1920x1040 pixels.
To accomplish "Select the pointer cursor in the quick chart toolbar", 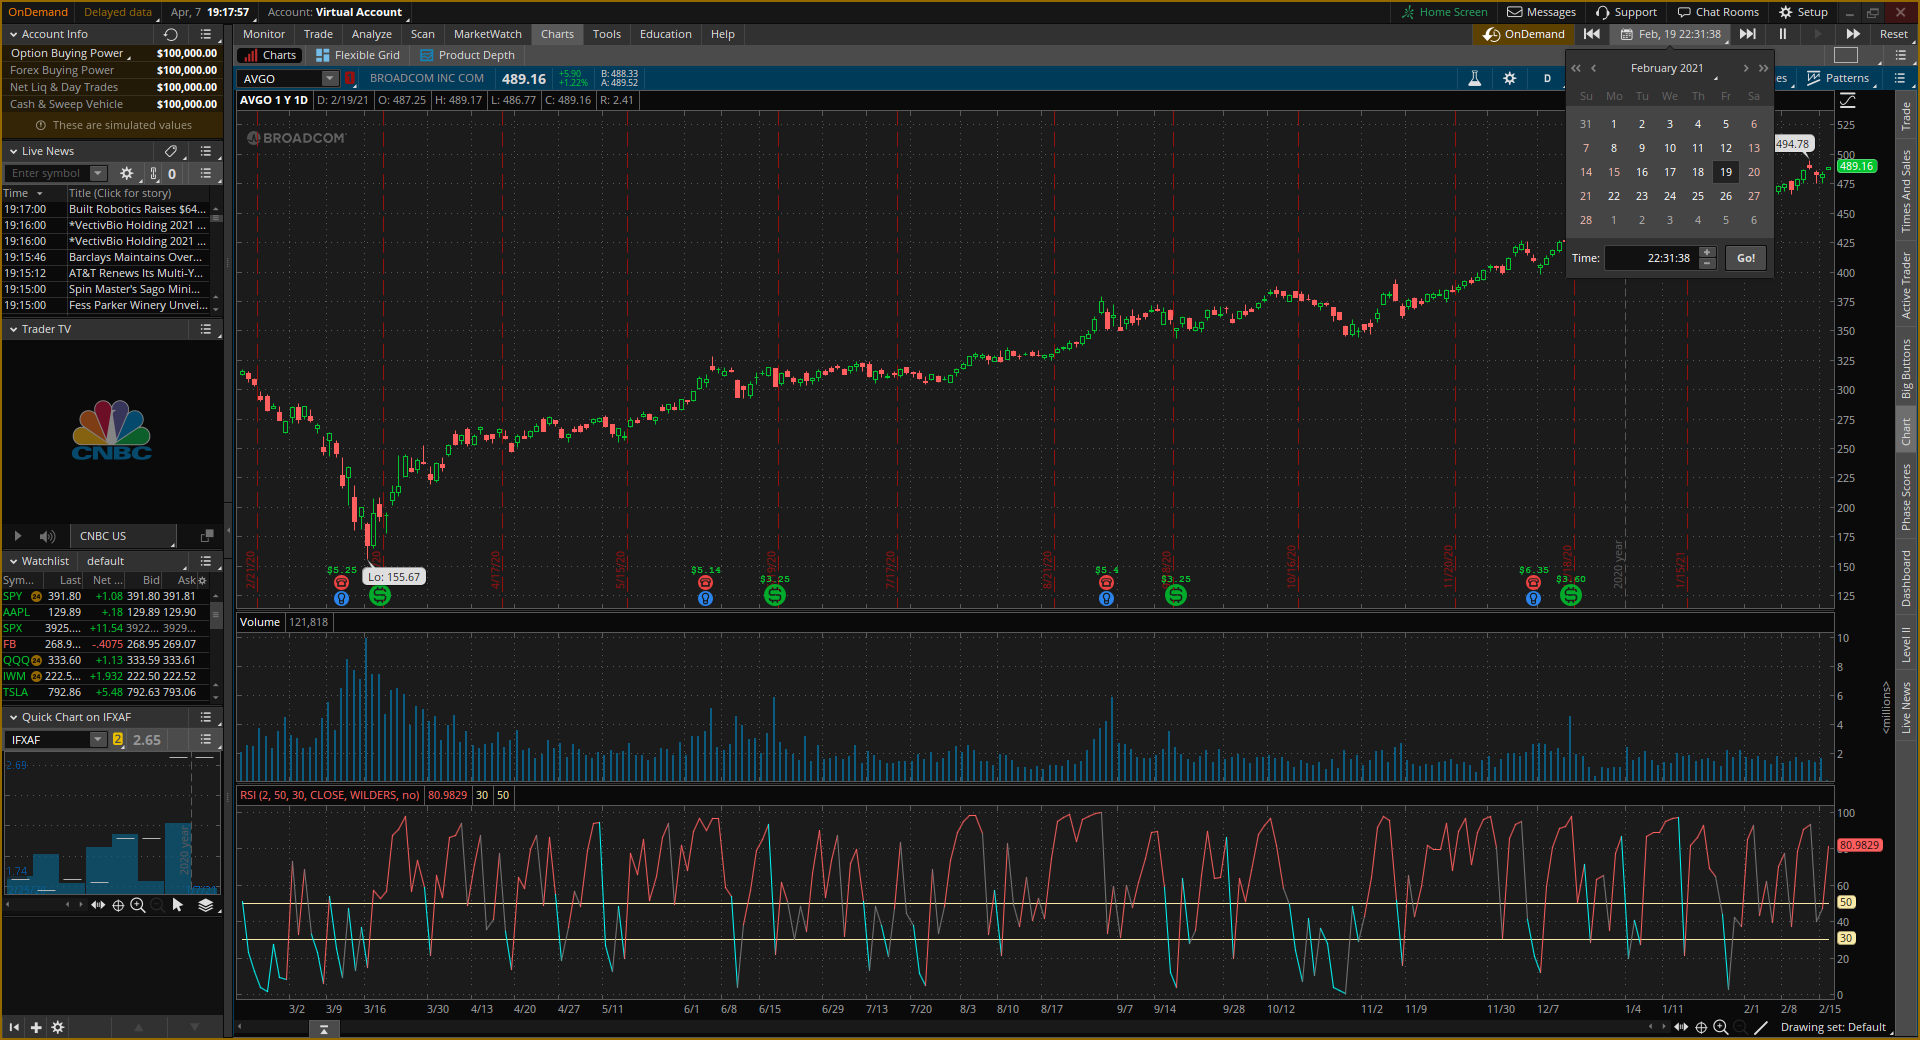I will pyautogui.click(x=178, y=905).
